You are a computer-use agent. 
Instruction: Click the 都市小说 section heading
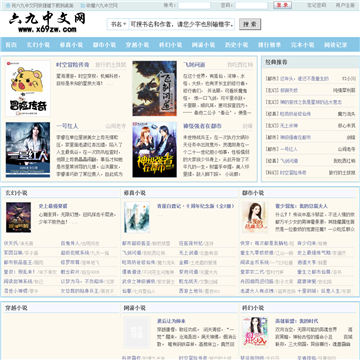click(253, 193)
